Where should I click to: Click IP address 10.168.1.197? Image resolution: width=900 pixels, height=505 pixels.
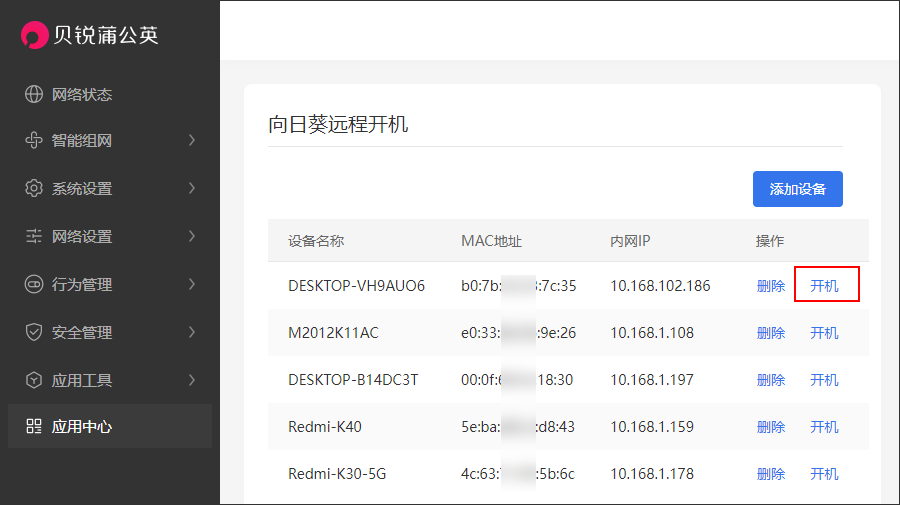point(651,380)
